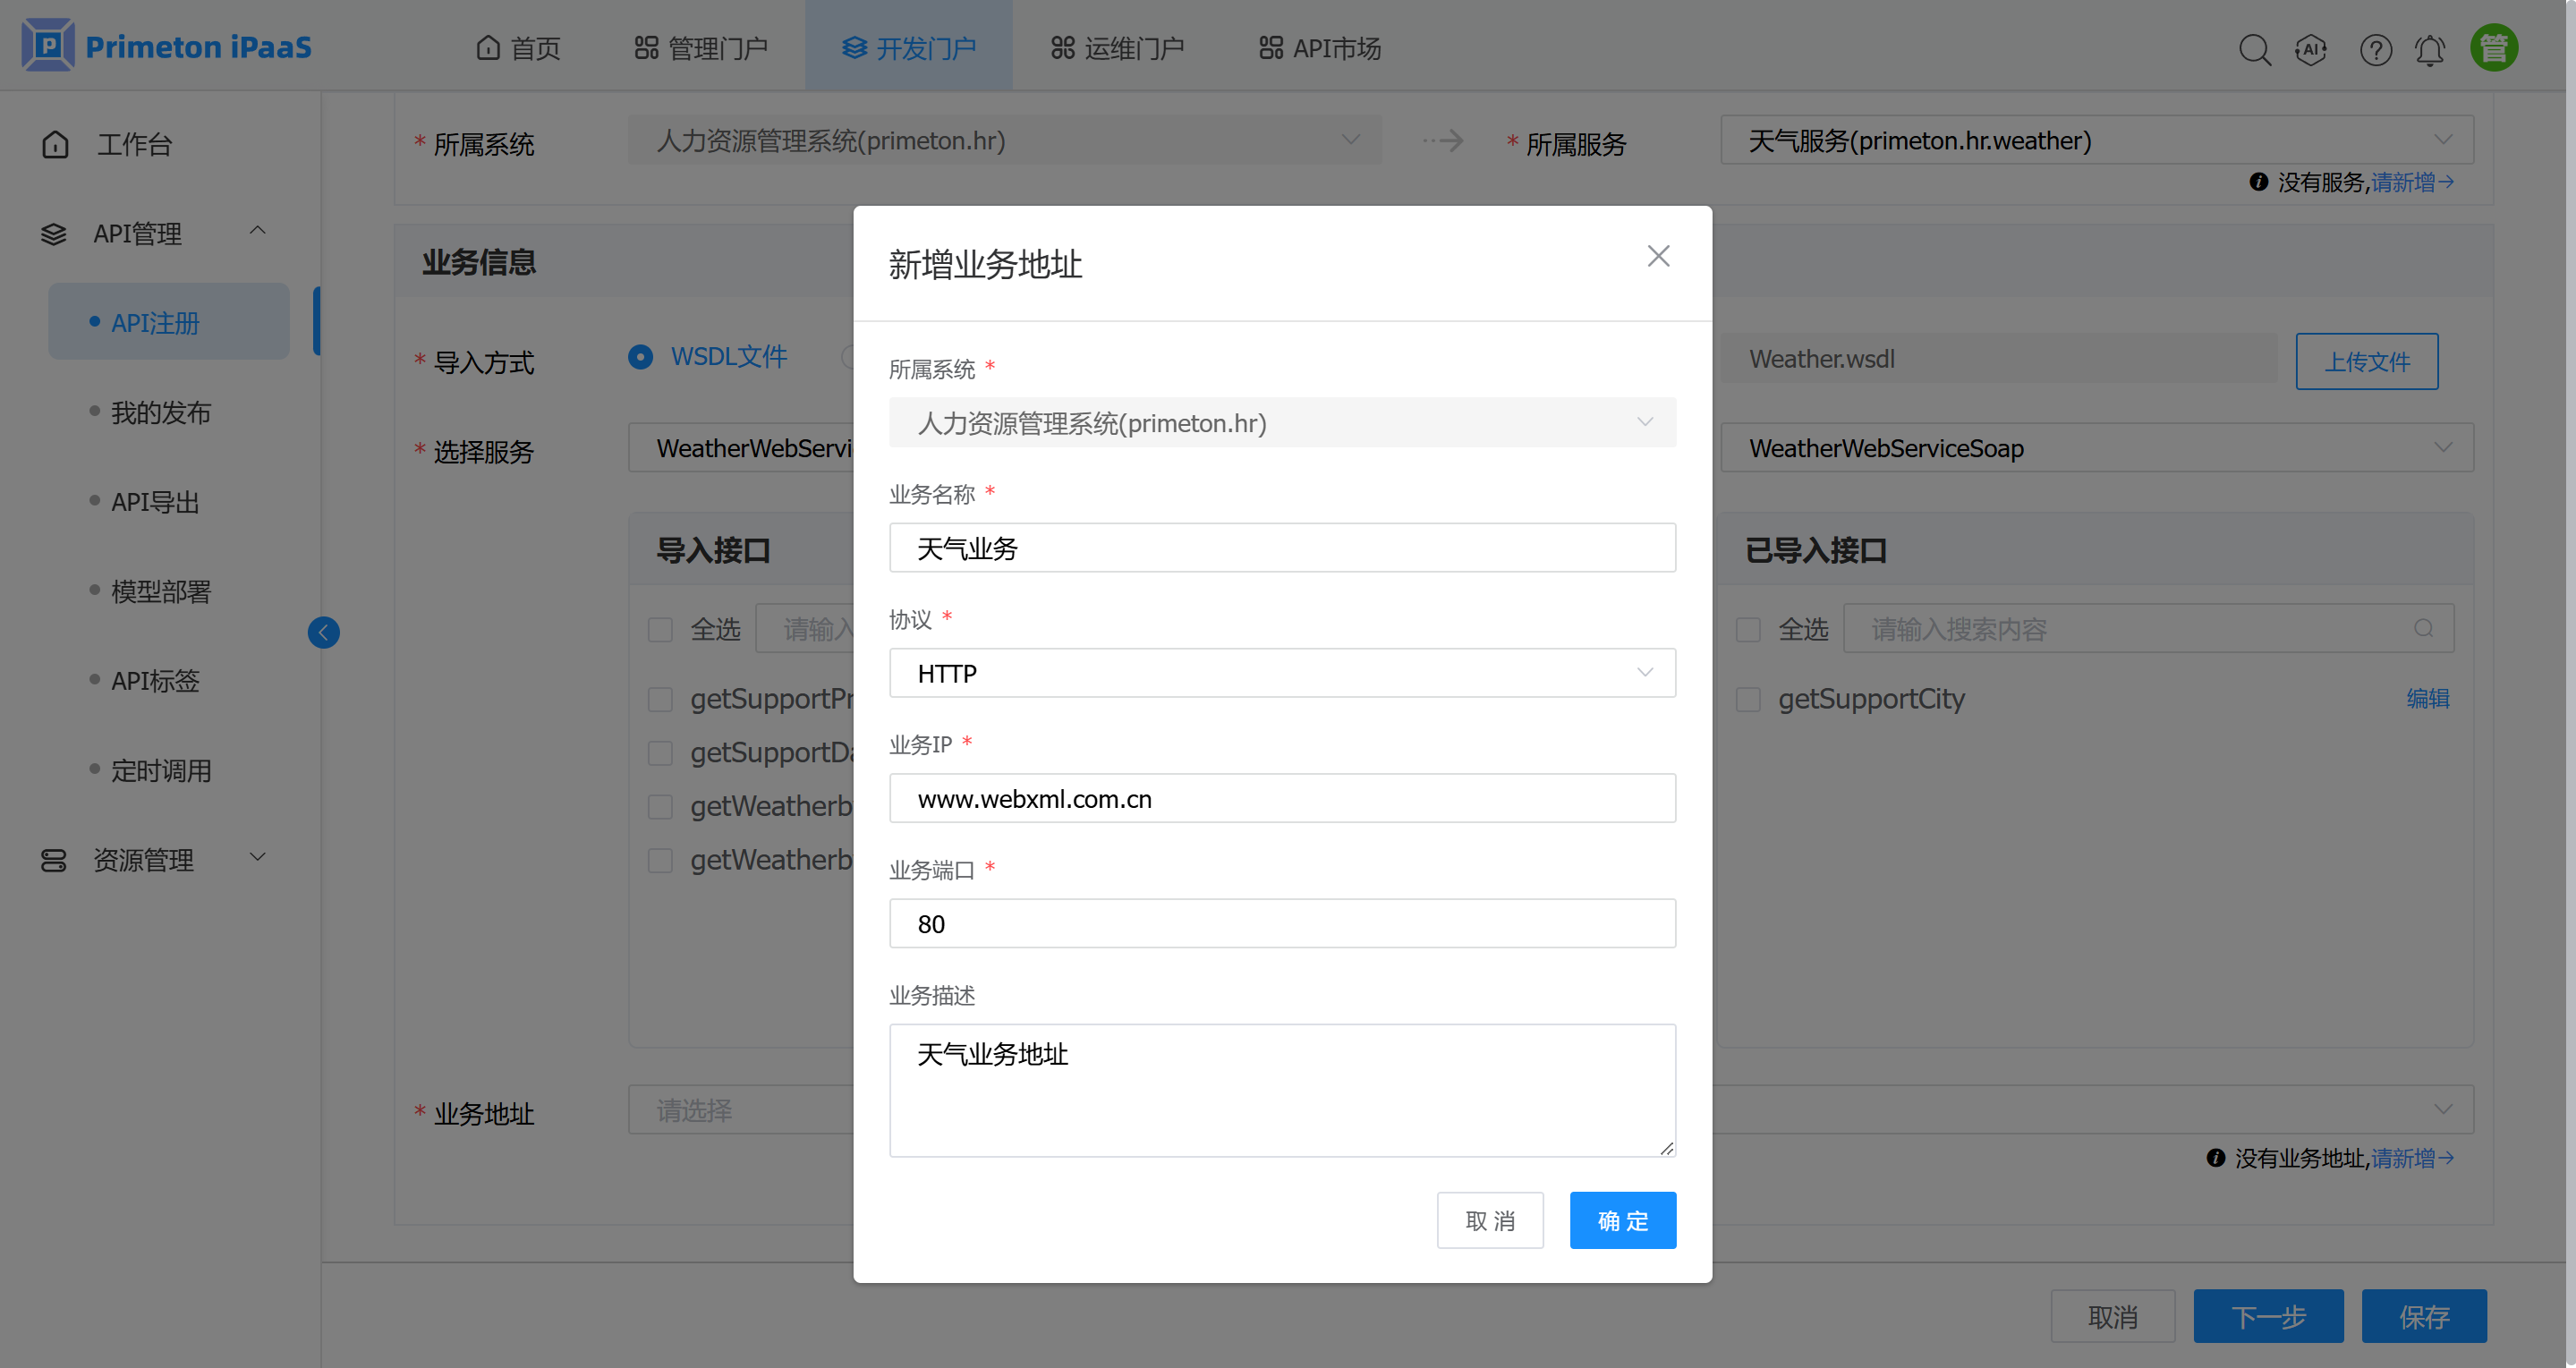The height and width of the screenshot is (1368, 2576).
Task: Click the search magnifier icon in header
Action: point(2254,49)
